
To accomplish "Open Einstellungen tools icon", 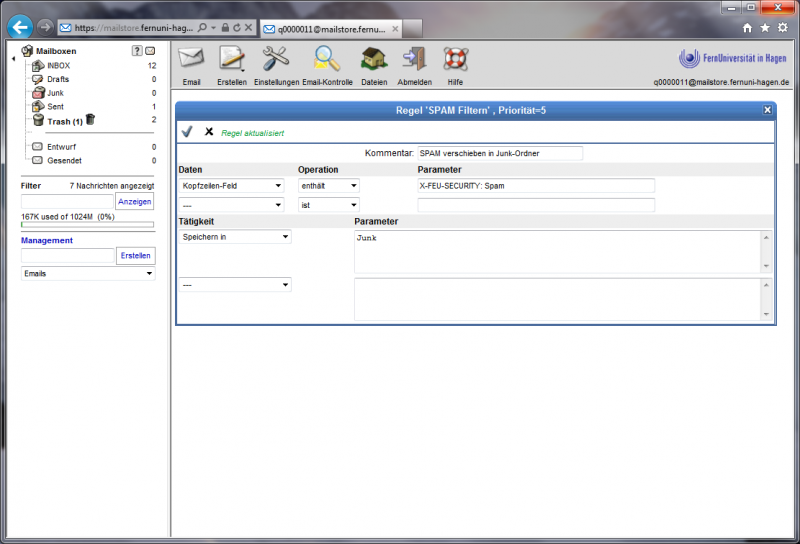I will tap(276, 60).
